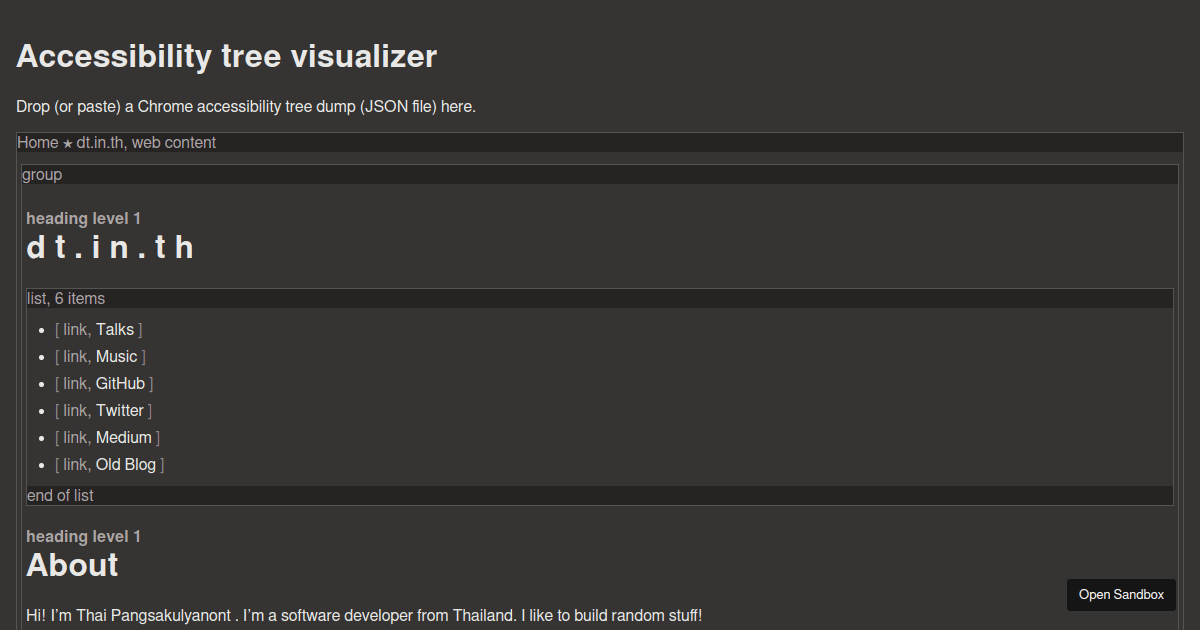Click the 'heading level 1' label above About
The image size is (1200, 630).
pyautogui.click(x=83, y=536)
